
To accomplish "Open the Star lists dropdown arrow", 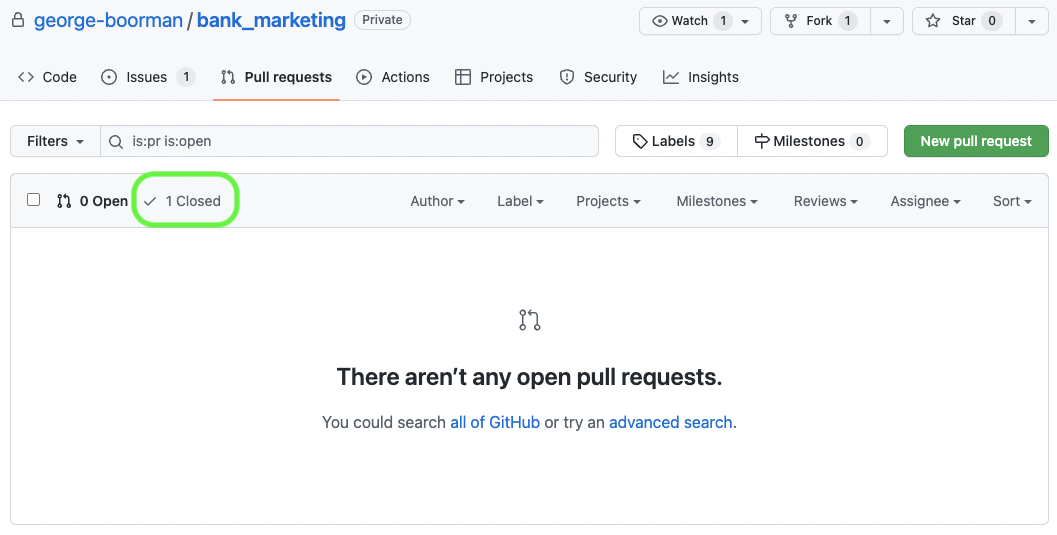I will point(1031,22).
